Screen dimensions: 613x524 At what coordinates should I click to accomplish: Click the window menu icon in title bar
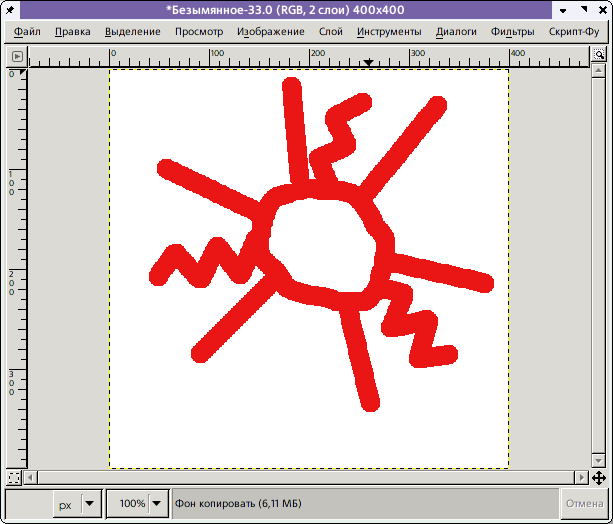11,10
